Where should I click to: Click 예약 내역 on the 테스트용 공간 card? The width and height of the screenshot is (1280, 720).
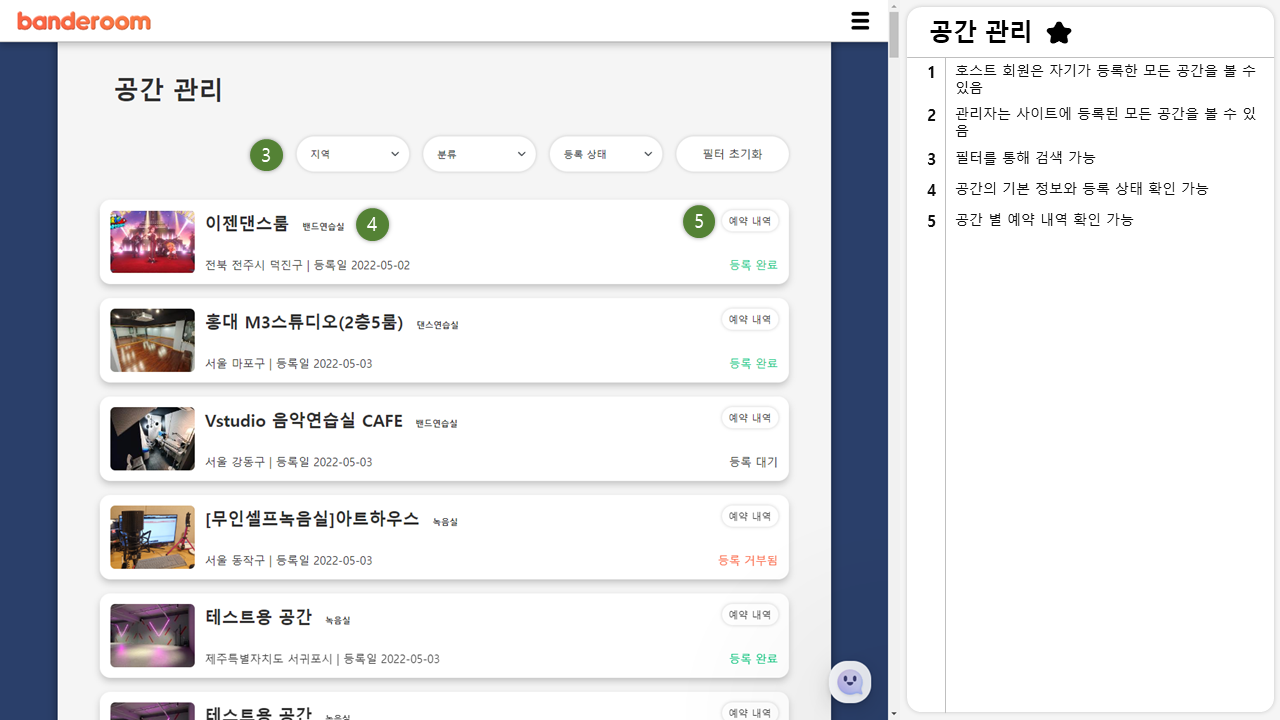750,614
